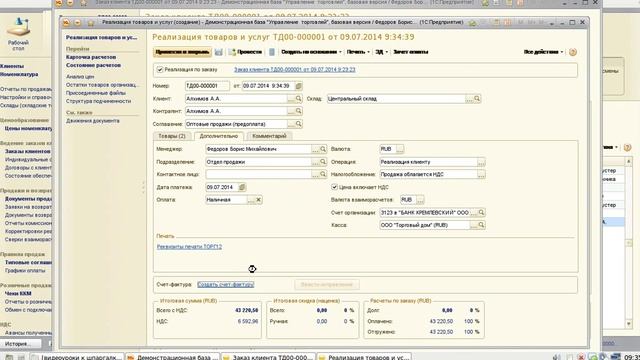Click the Зачет оплаты button
This screenshot has width=640, height=360.
pos(411,52)
